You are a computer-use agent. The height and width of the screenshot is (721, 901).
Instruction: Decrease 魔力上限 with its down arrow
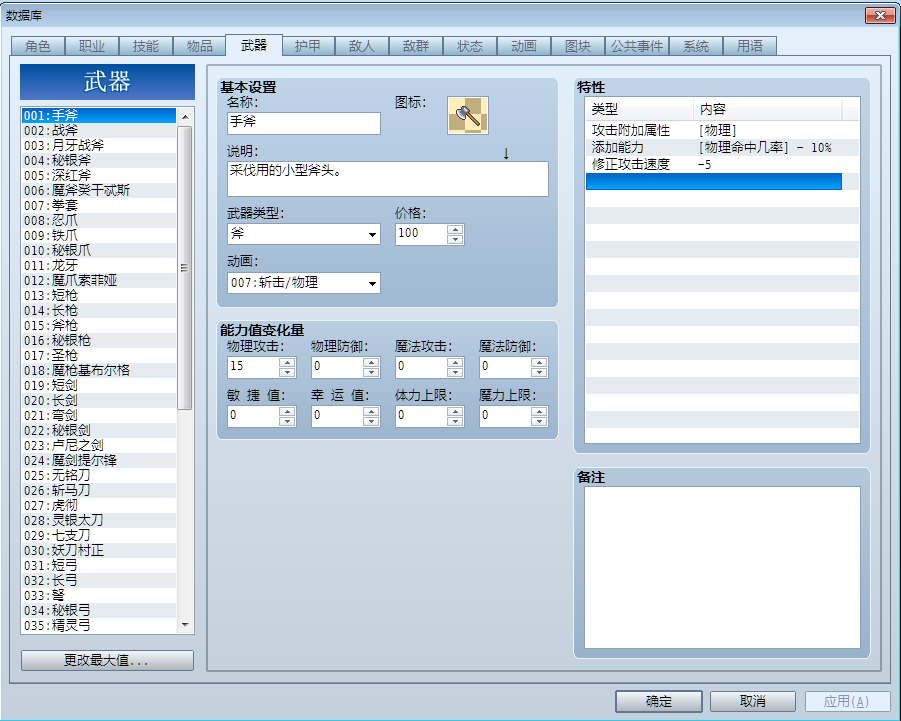(x=539, y=421)
